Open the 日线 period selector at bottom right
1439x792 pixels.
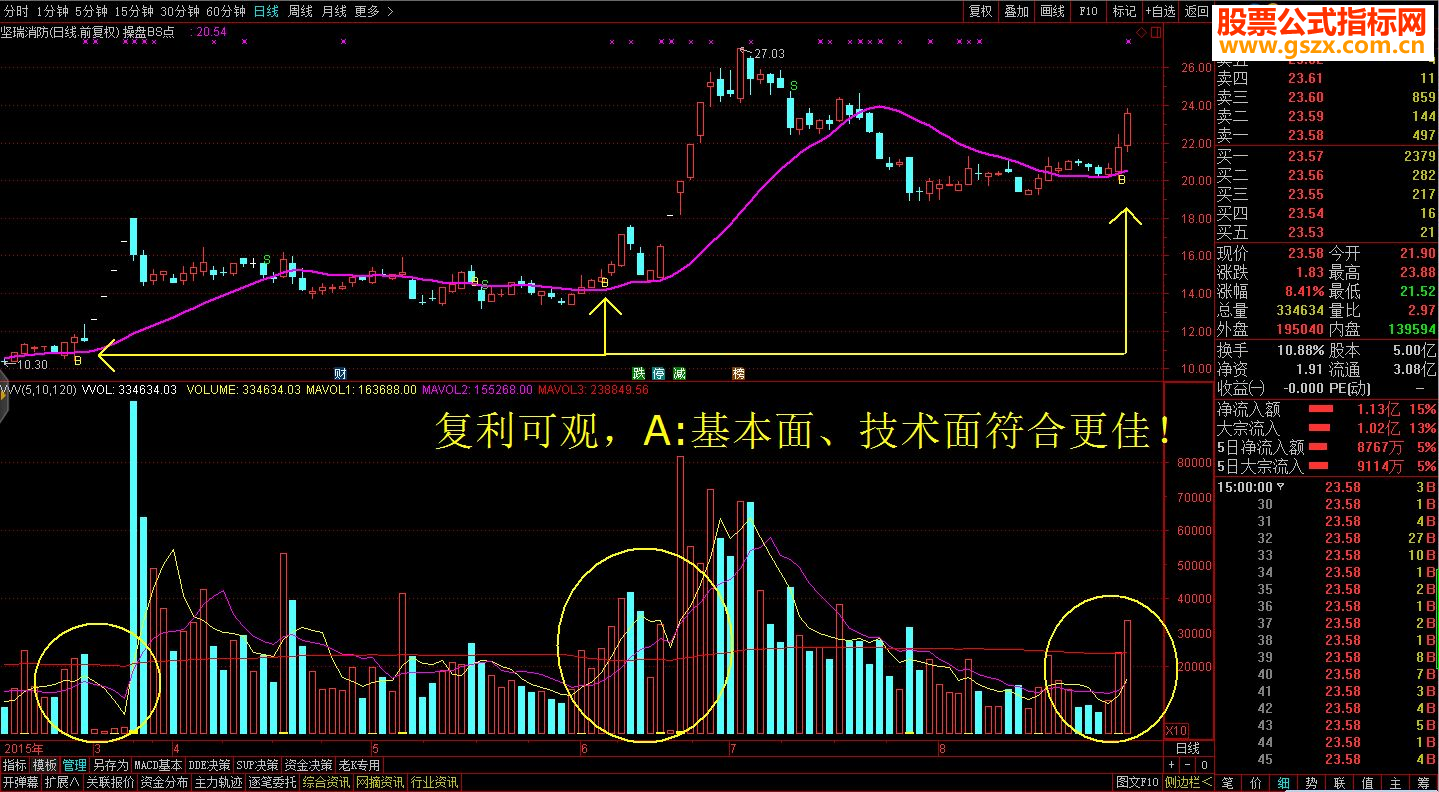1188,749
